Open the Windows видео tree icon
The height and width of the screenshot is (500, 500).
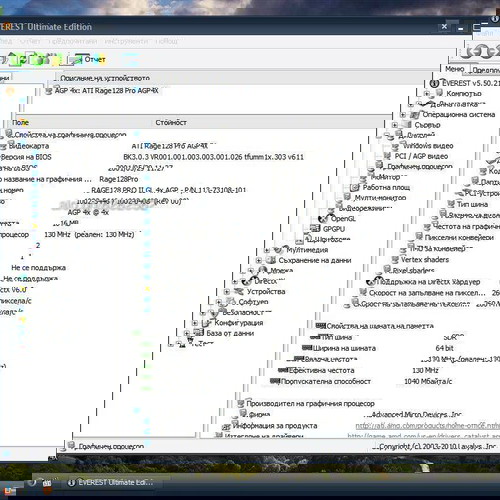click(395, 146)
